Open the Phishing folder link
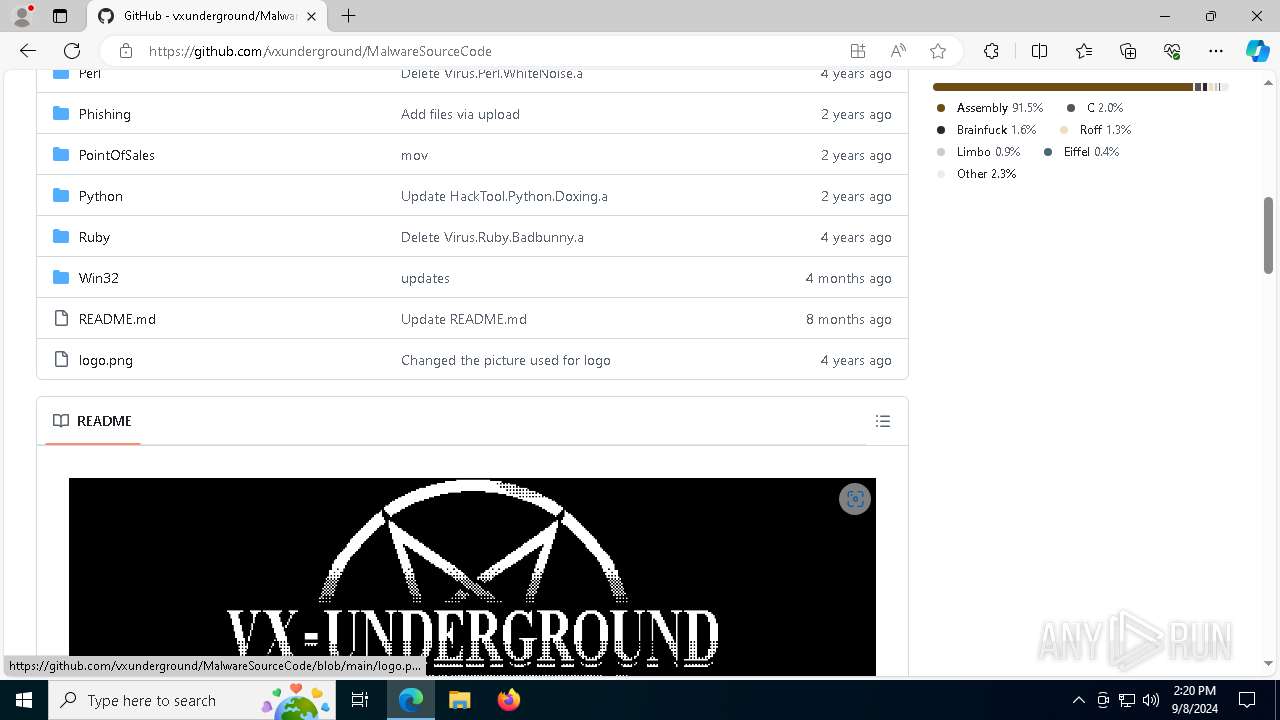 (105, 114)
